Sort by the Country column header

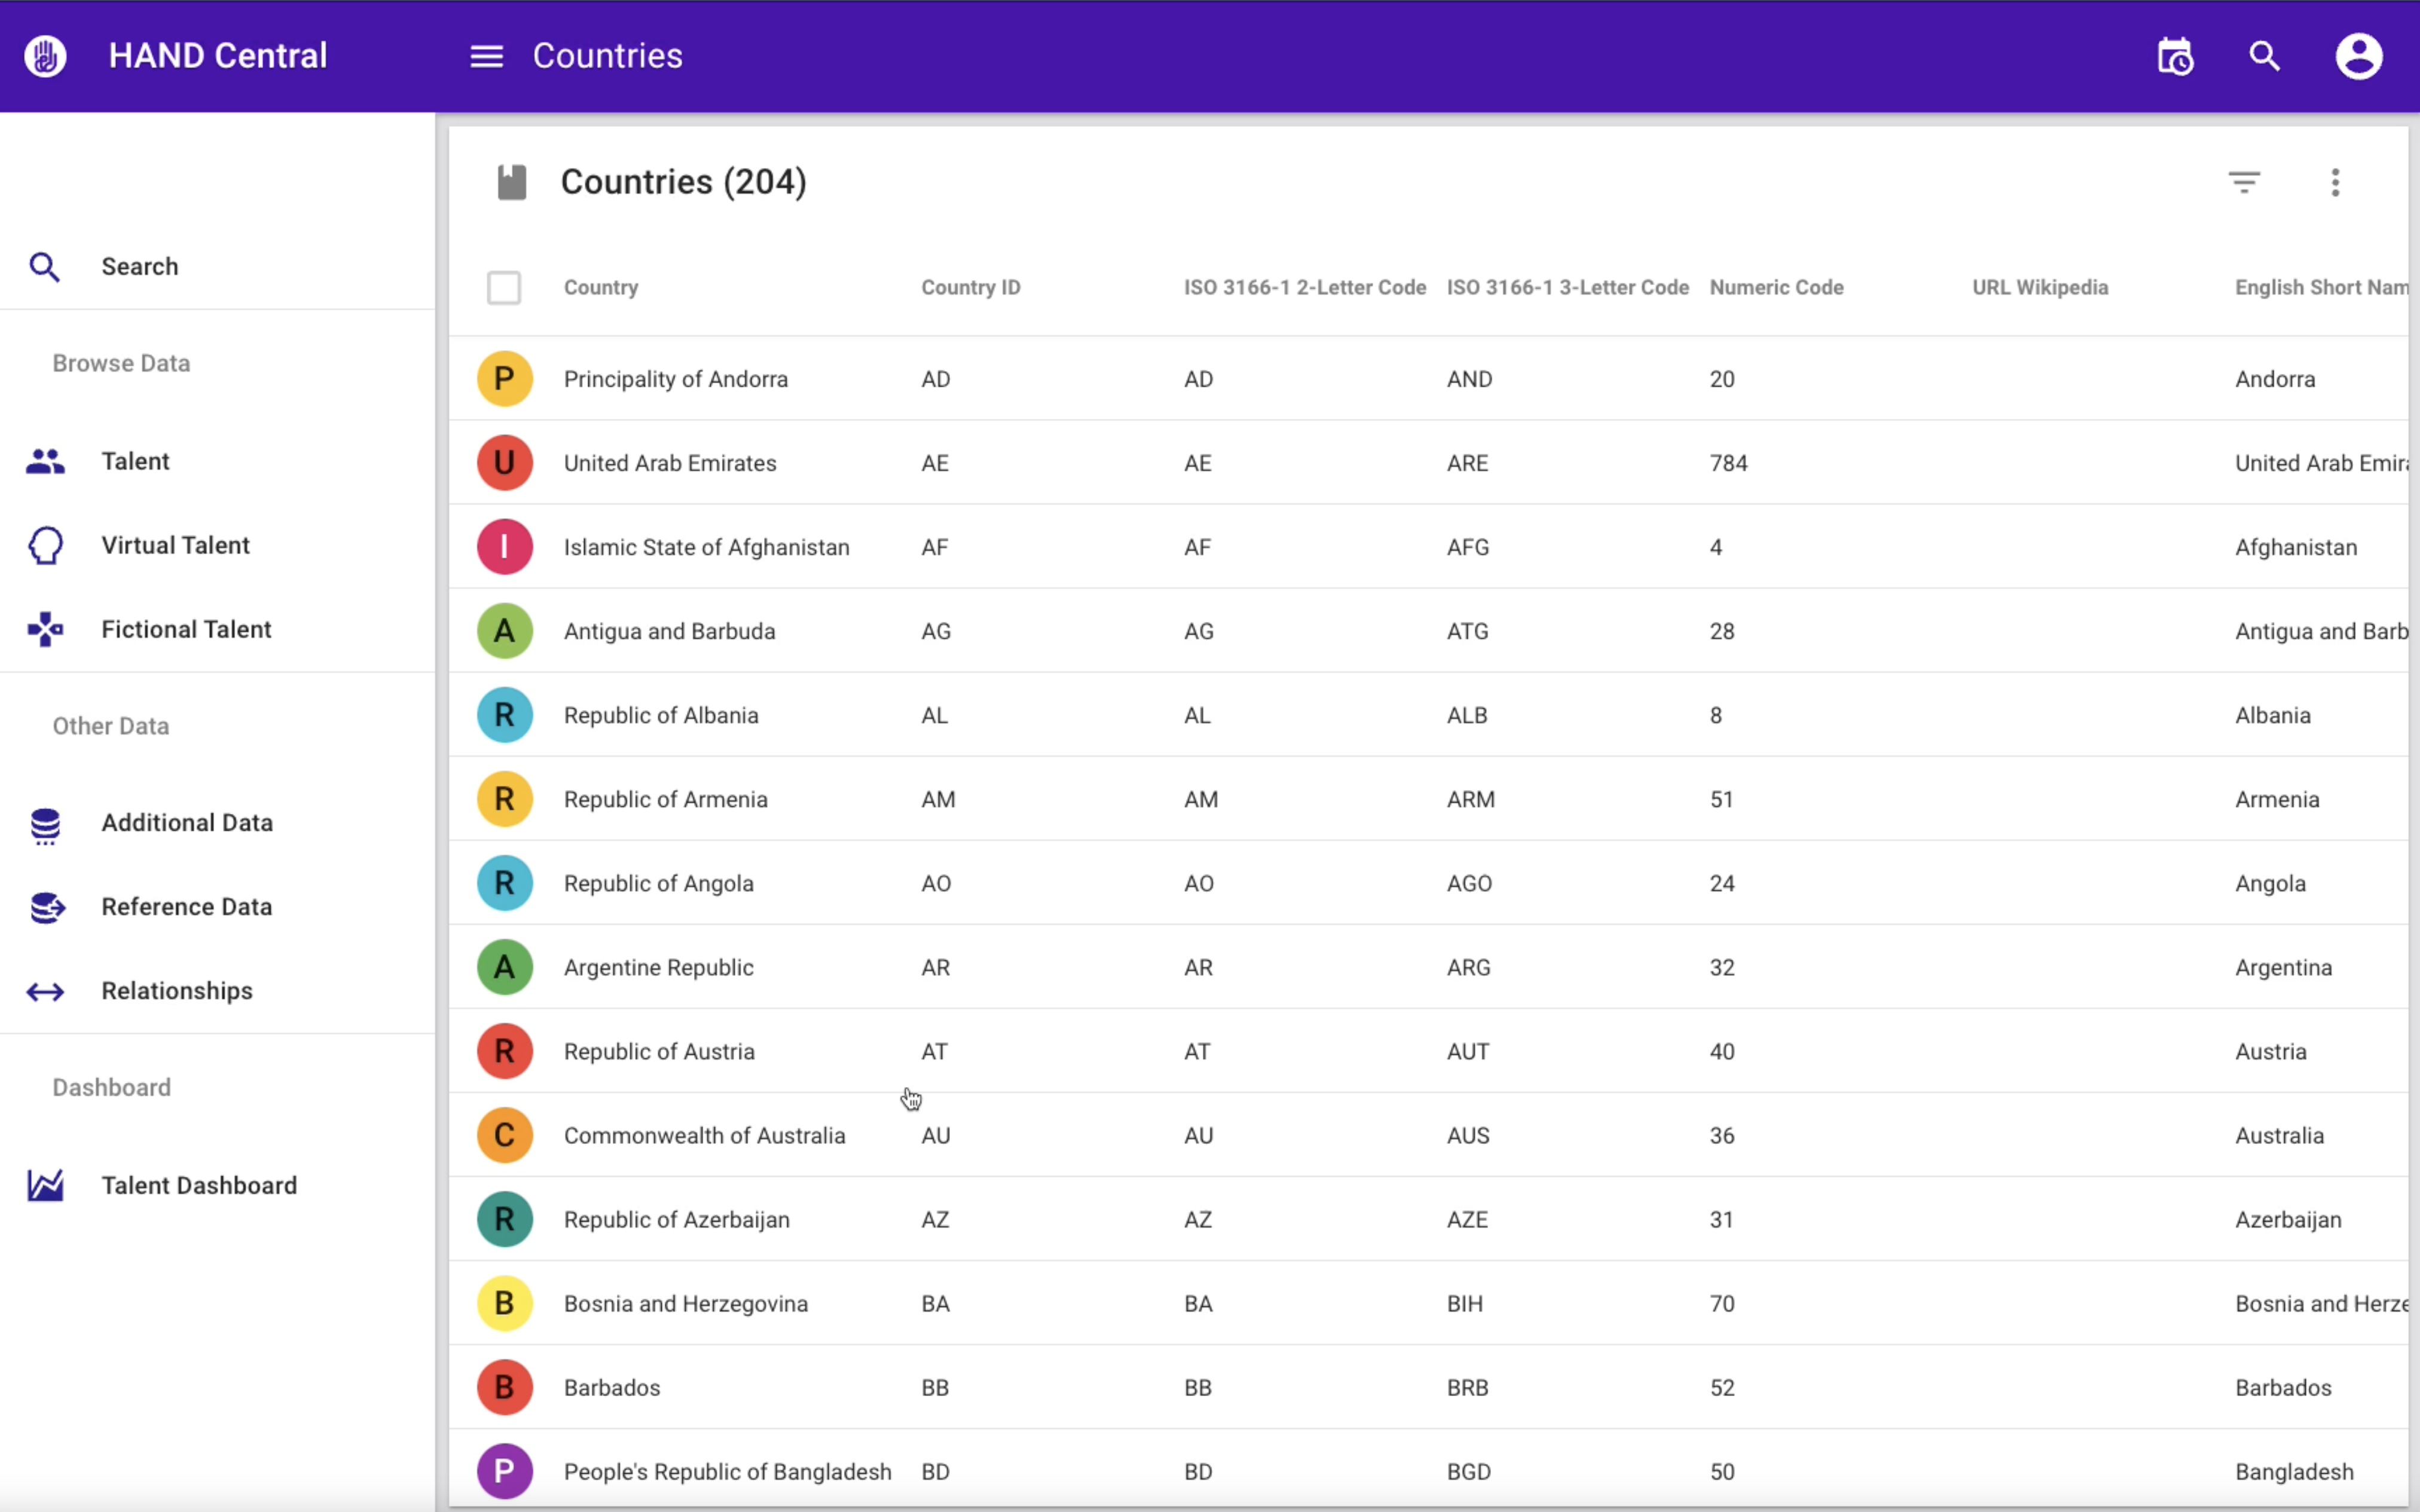(600, 288)
